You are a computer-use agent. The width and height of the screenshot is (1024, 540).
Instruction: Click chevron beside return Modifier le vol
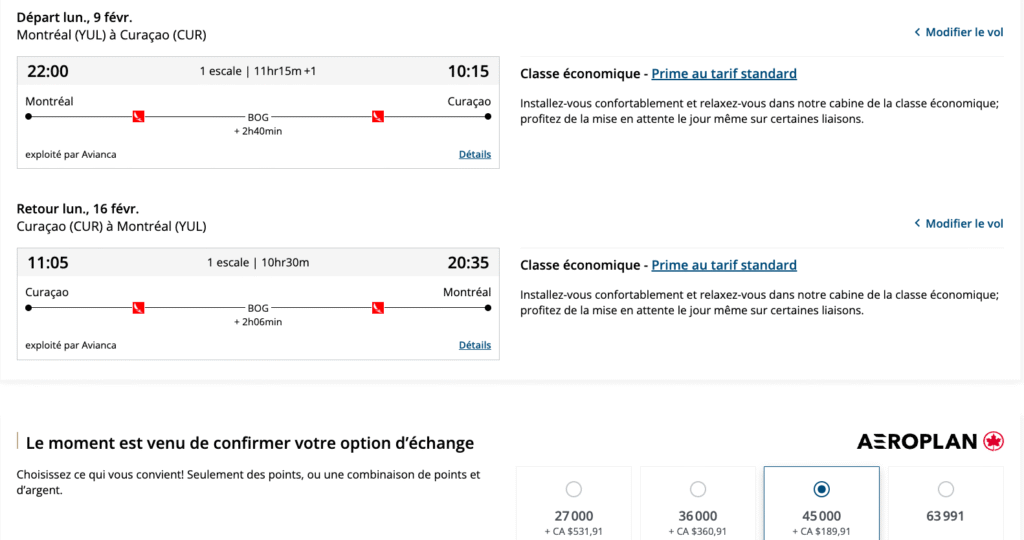(x=917, y=224)
